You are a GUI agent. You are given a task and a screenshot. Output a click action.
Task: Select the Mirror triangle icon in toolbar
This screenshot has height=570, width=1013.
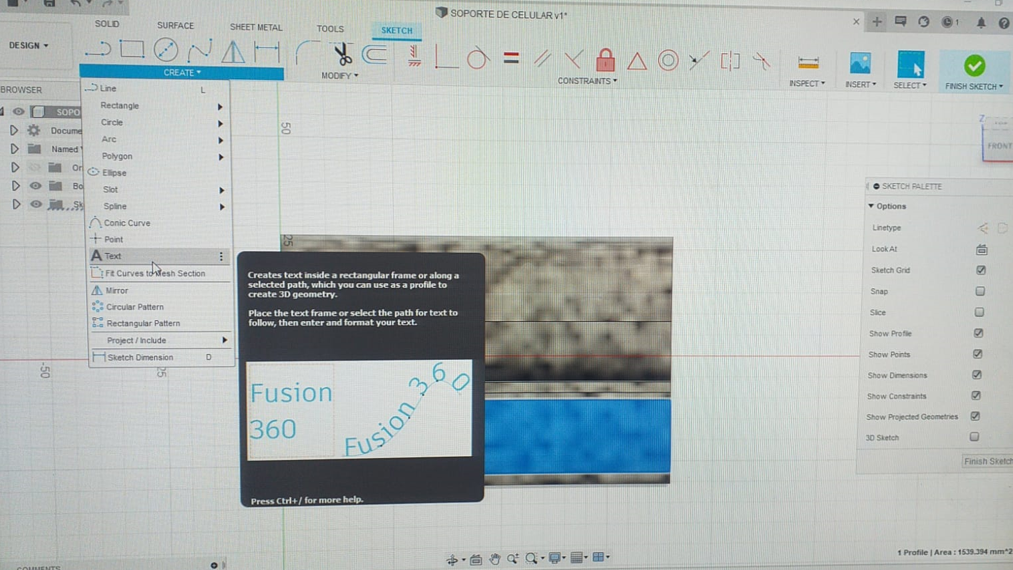coord(233,51)
